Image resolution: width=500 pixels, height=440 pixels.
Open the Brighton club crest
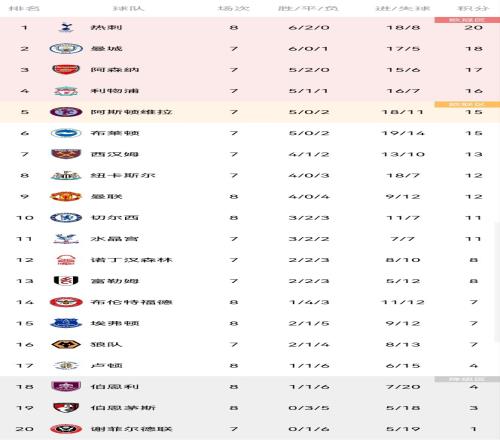pos(66,133)
